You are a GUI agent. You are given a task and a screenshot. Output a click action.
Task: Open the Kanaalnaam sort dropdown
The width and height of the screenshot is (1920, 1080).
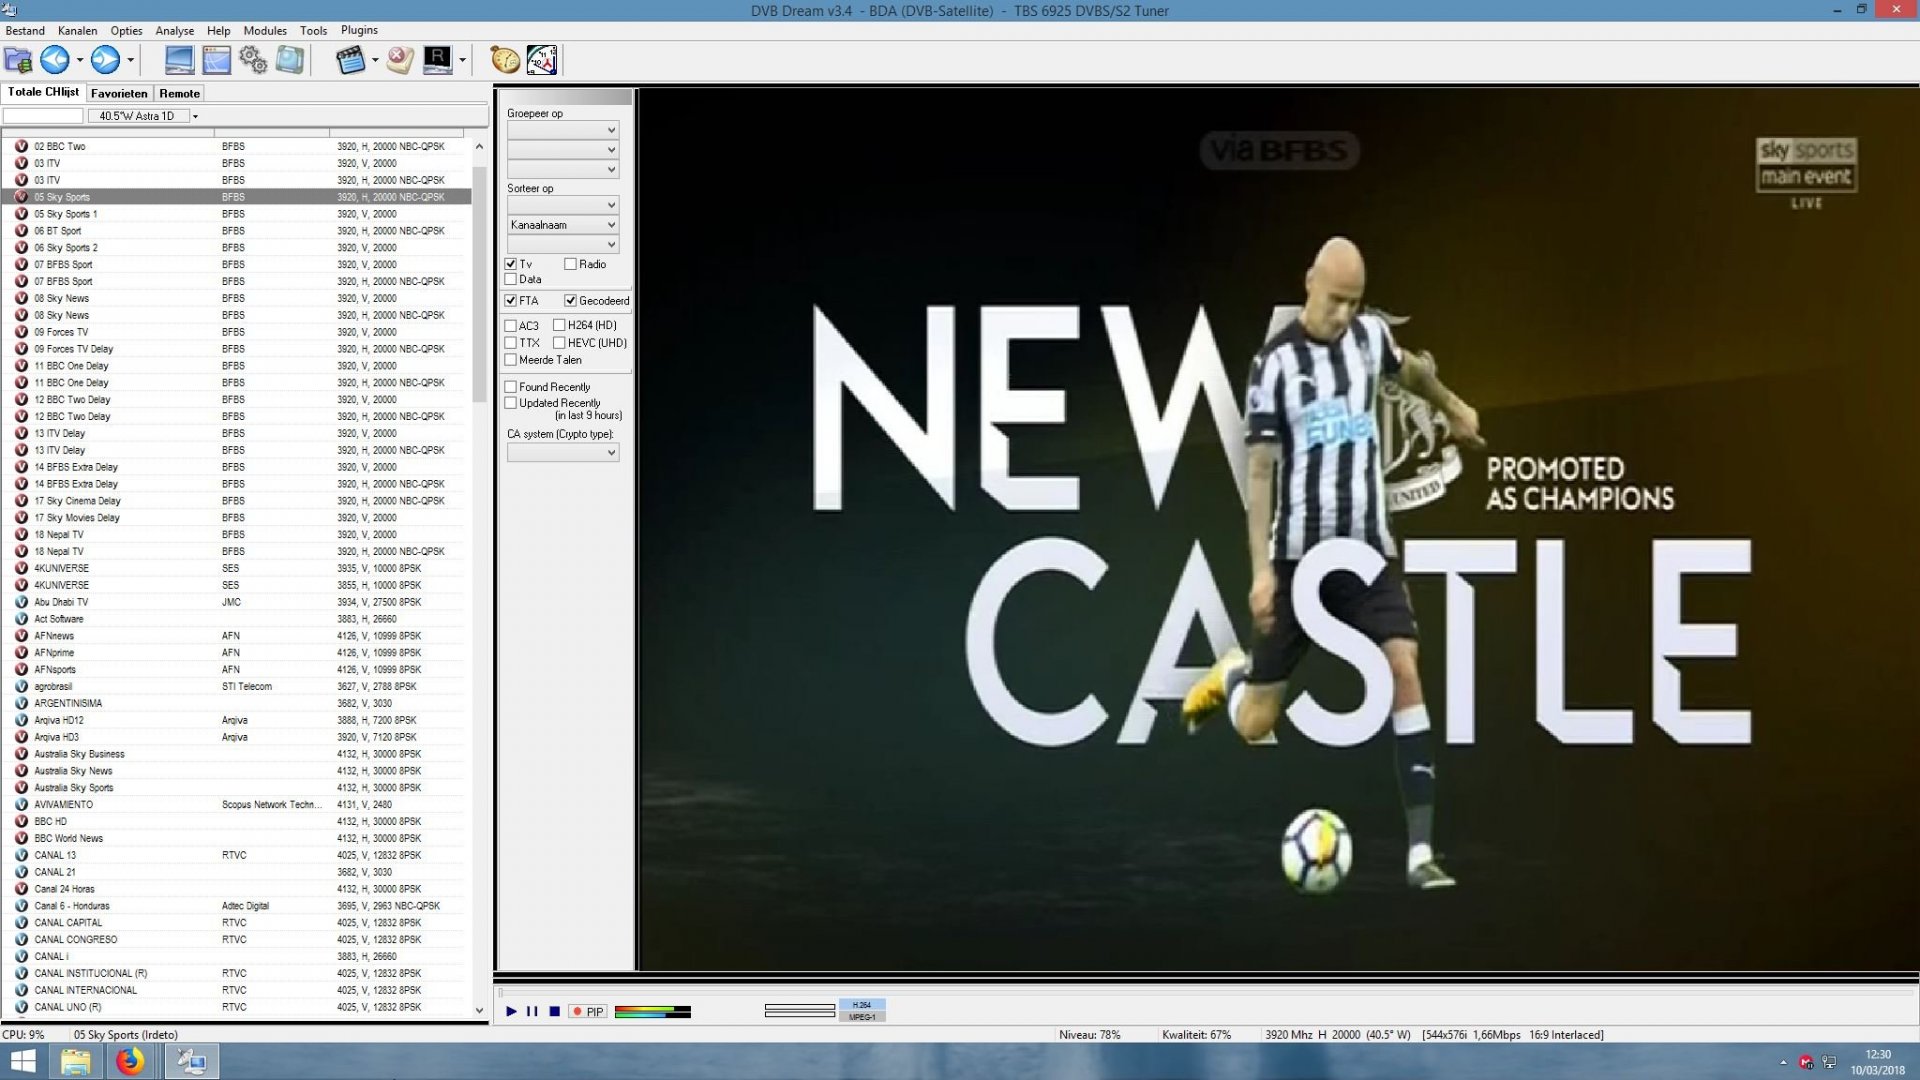pos(563,225)
